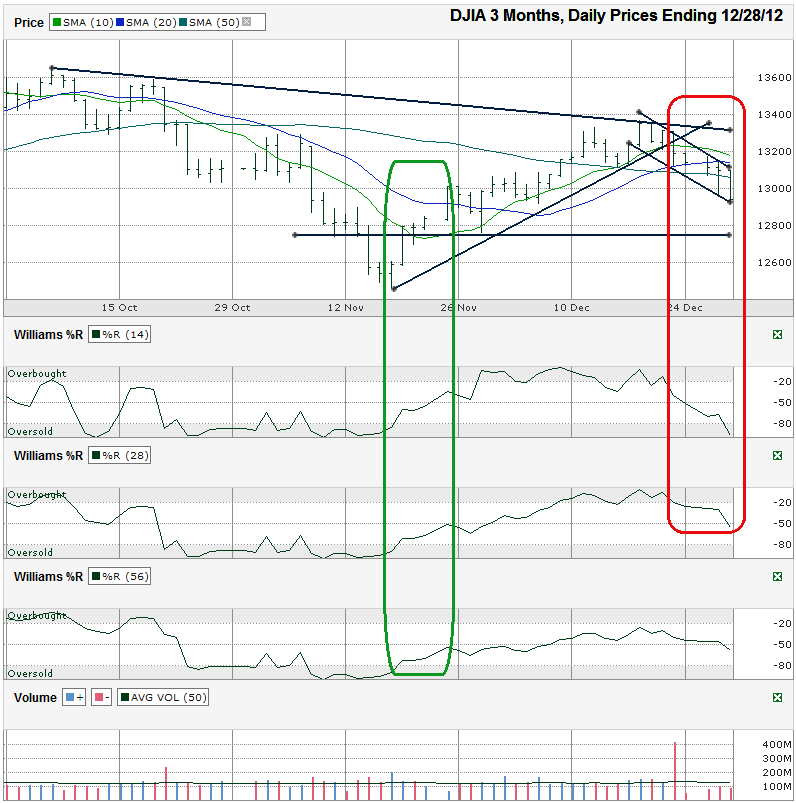
Task: Click the SMA (50) legend text
Action: (214, 23)
